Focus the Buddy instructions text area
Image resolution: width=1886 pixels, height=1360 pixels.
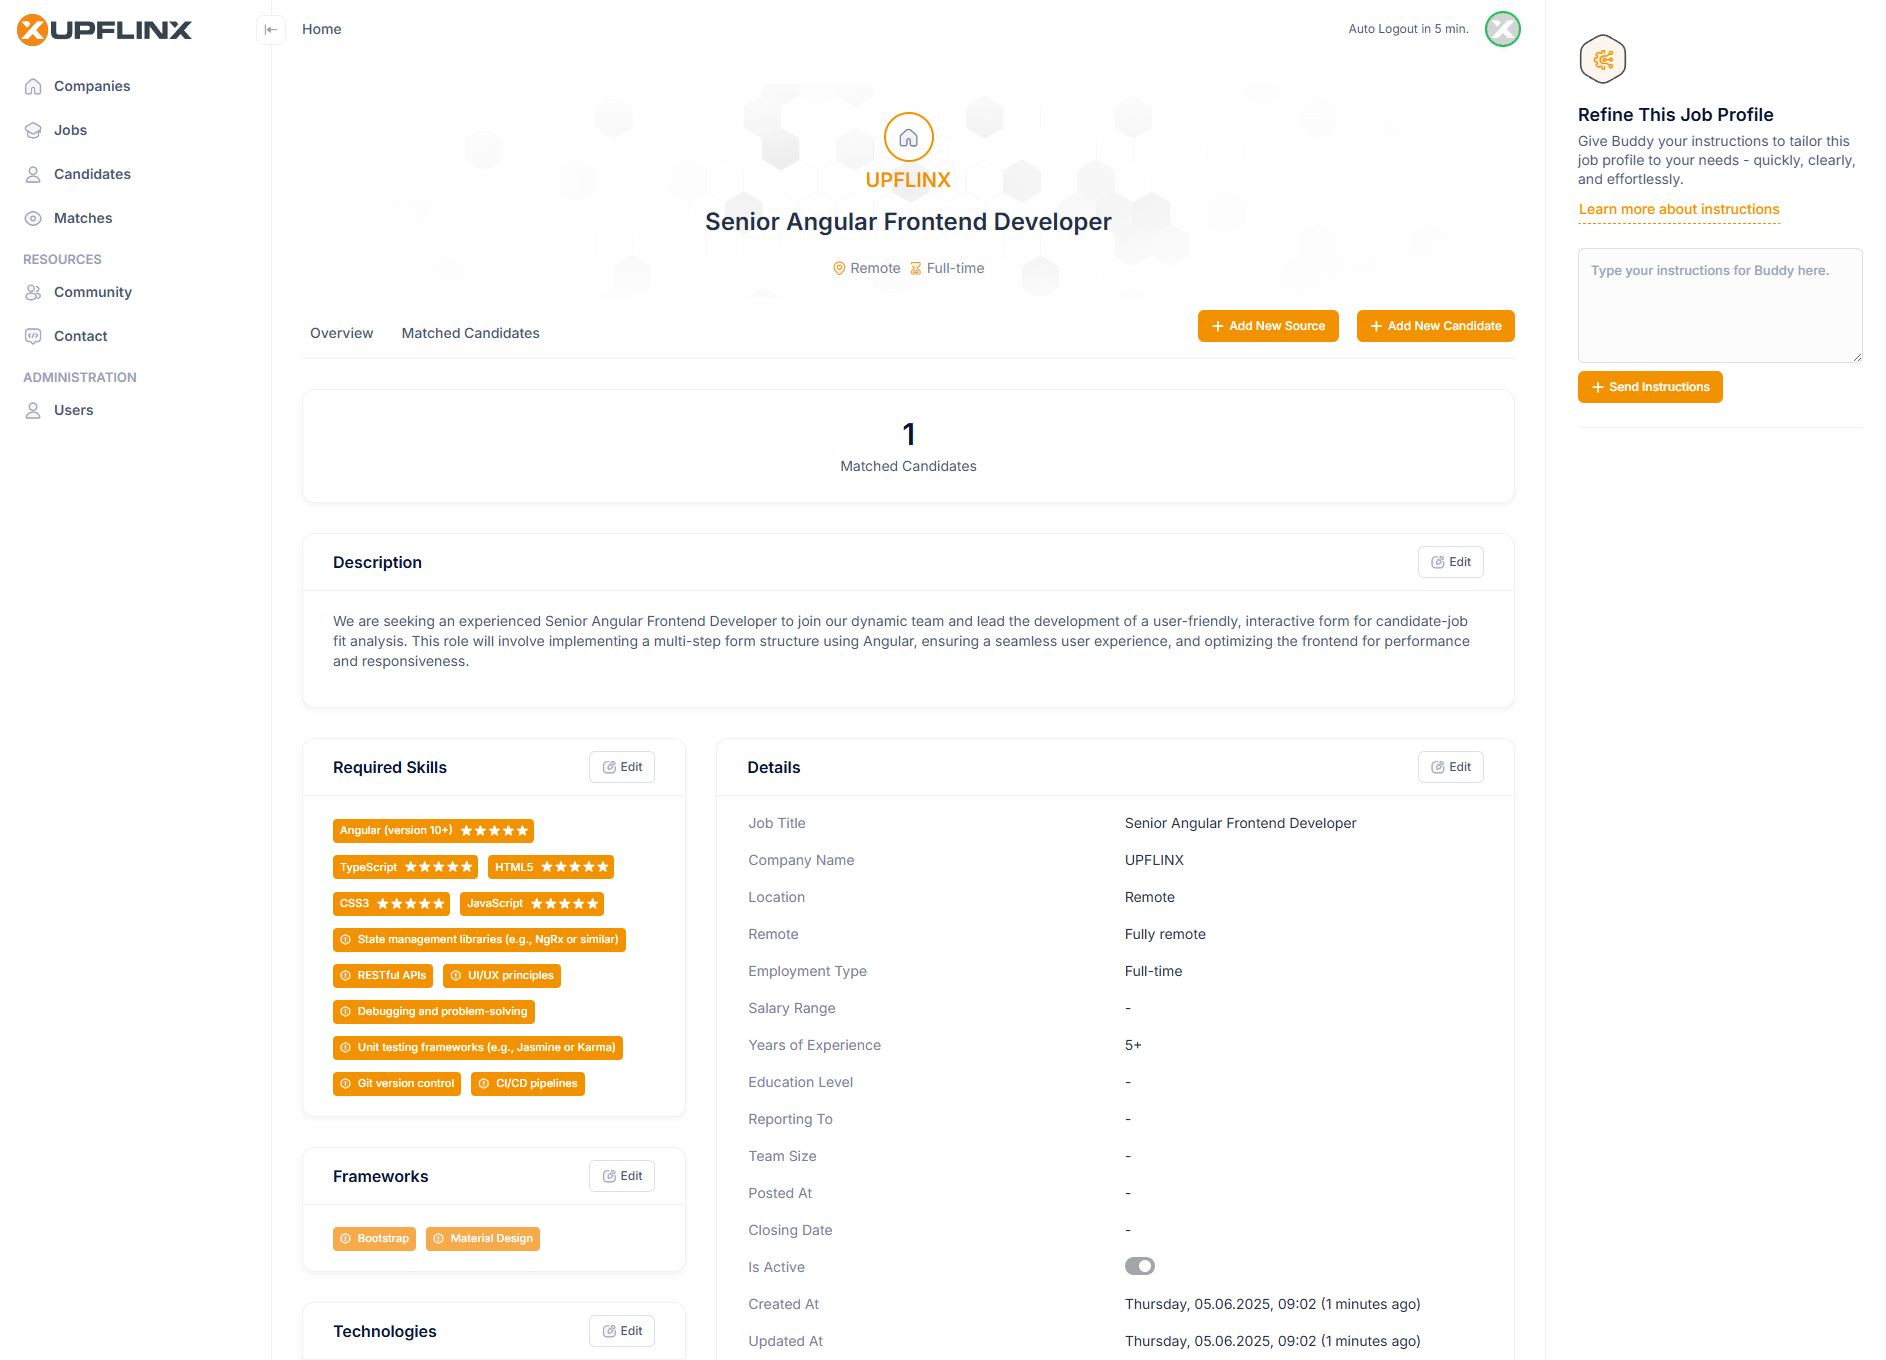1720,306
